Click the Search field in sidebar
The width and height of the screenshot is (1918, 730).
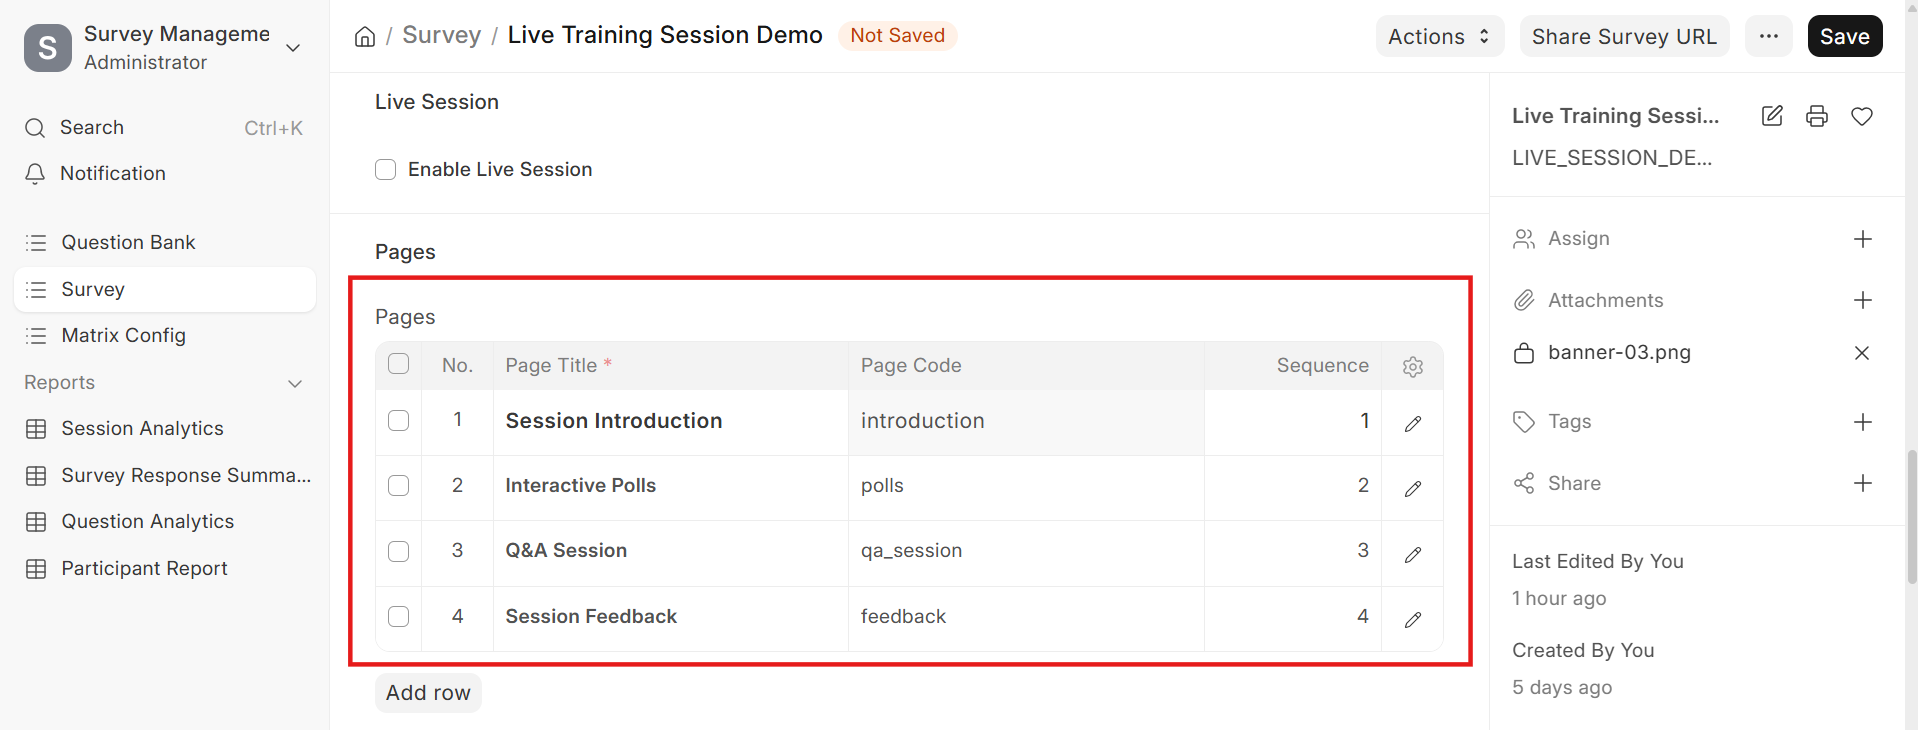165,128
